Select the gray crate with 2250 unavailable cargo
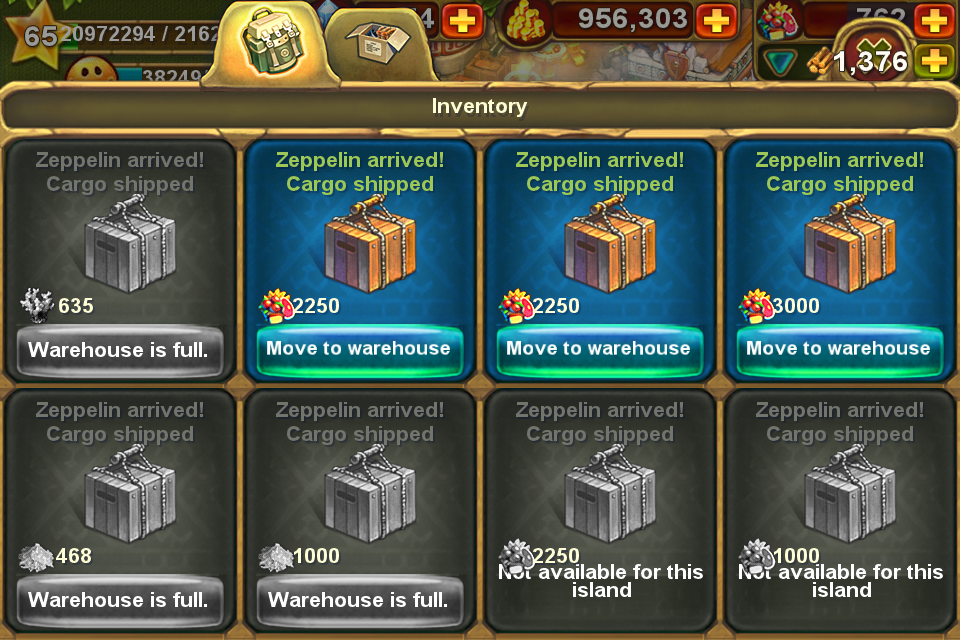The image size is (960, 640). pos(610,495)
